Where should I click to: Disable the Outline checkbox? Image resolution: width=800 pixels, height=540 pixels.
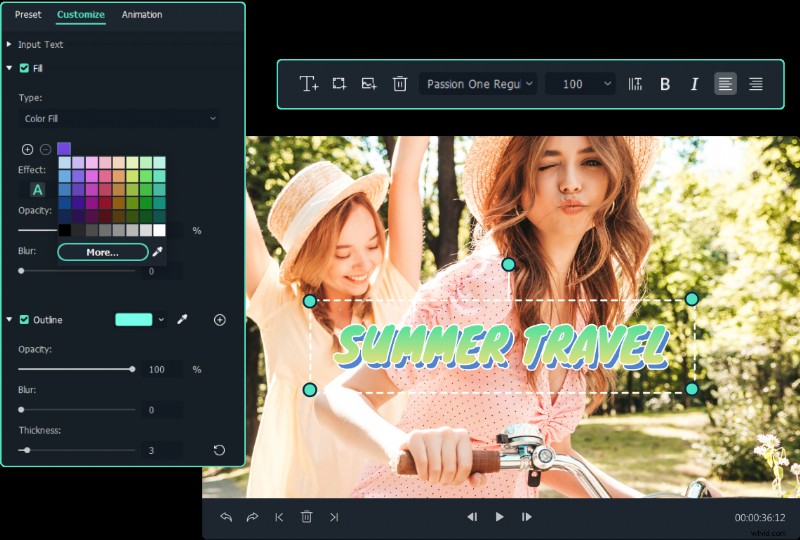[24, 320]
